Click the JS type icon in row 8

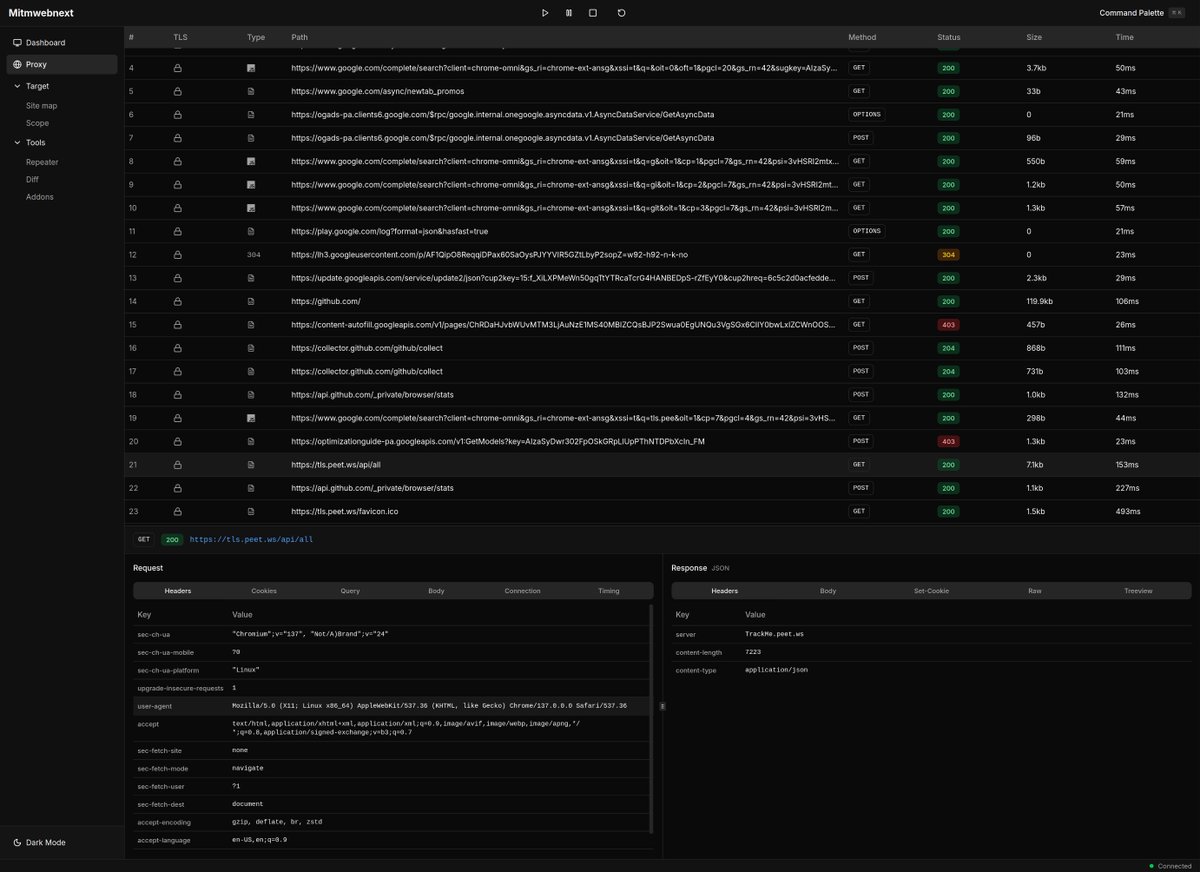252,161
